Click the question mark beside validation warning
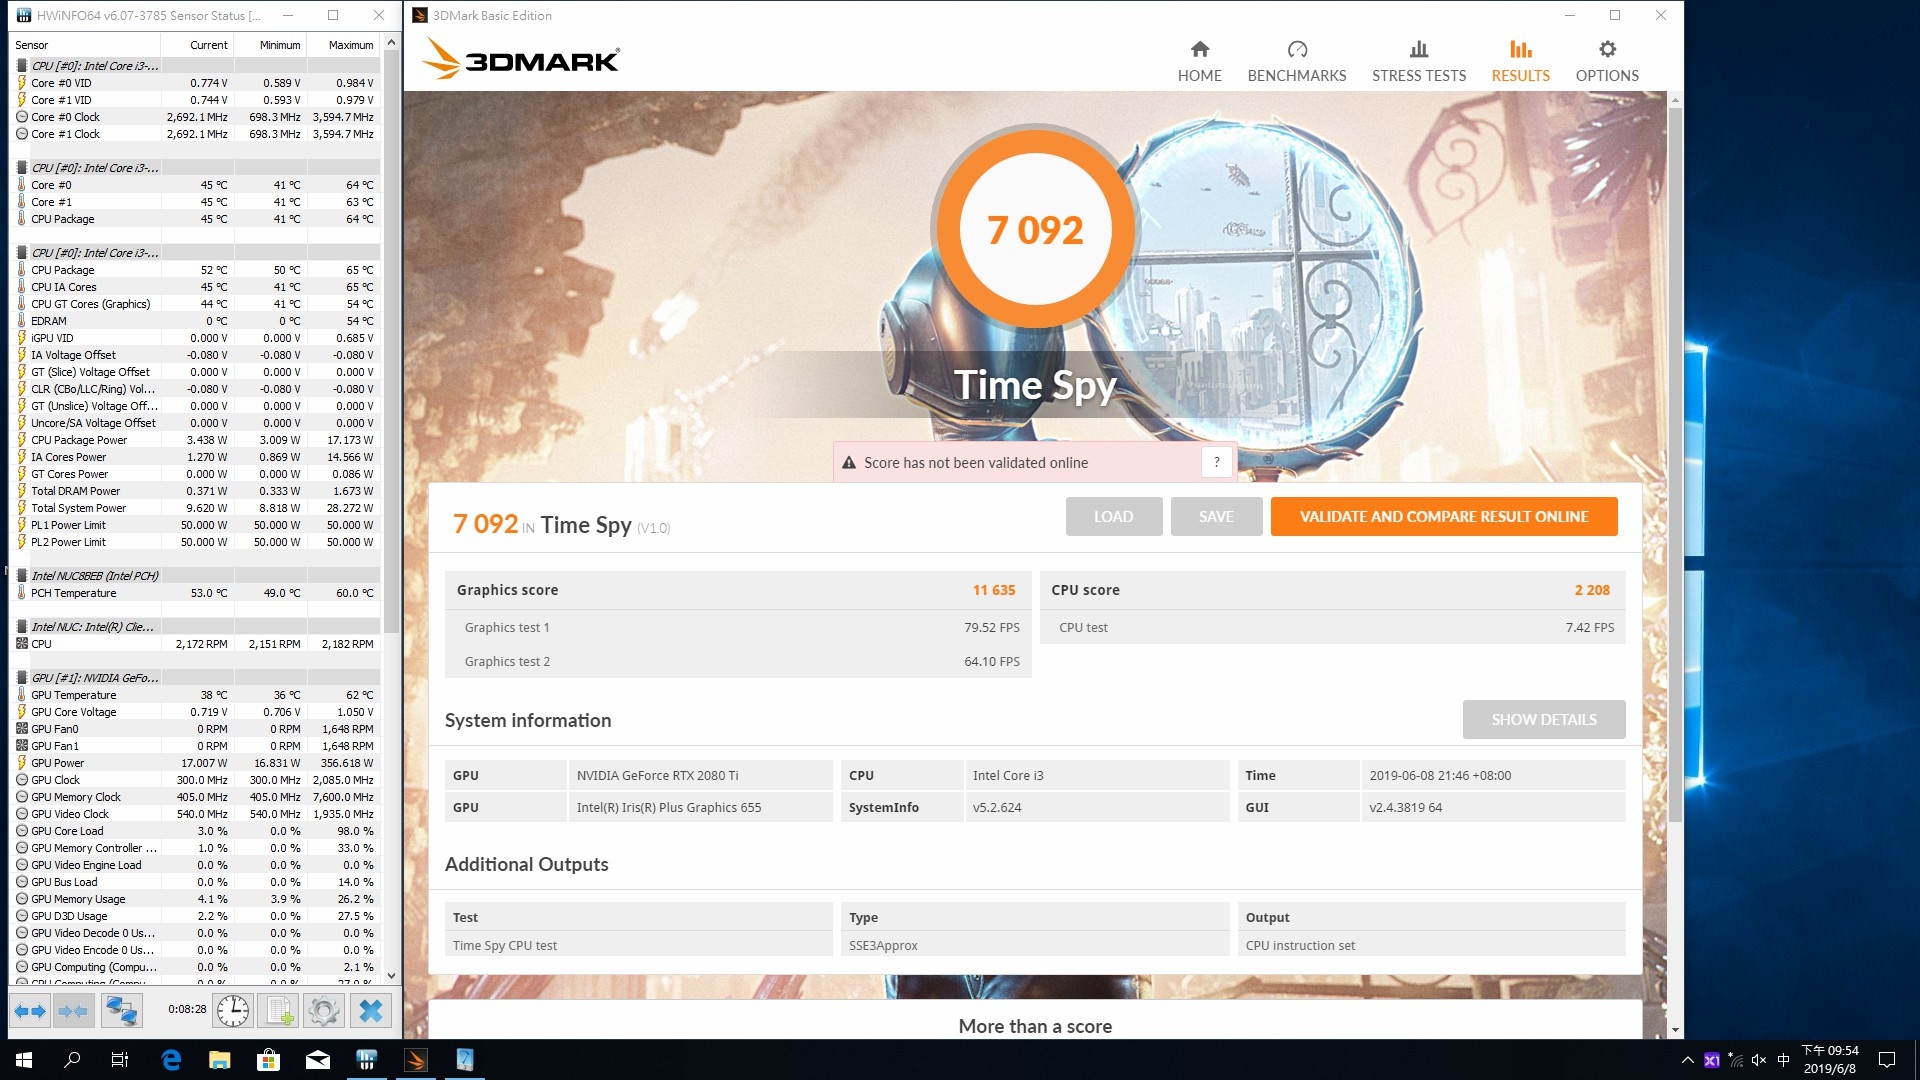The width and height of the screenshot is (1920, 1080). pos(1216,462)
